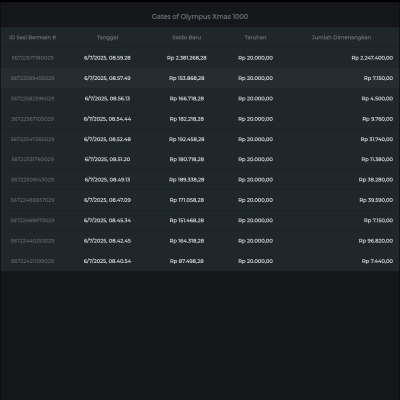Click the Rp 20.000,00 bet in the 08.51.20 row

(x=255, y=159)
